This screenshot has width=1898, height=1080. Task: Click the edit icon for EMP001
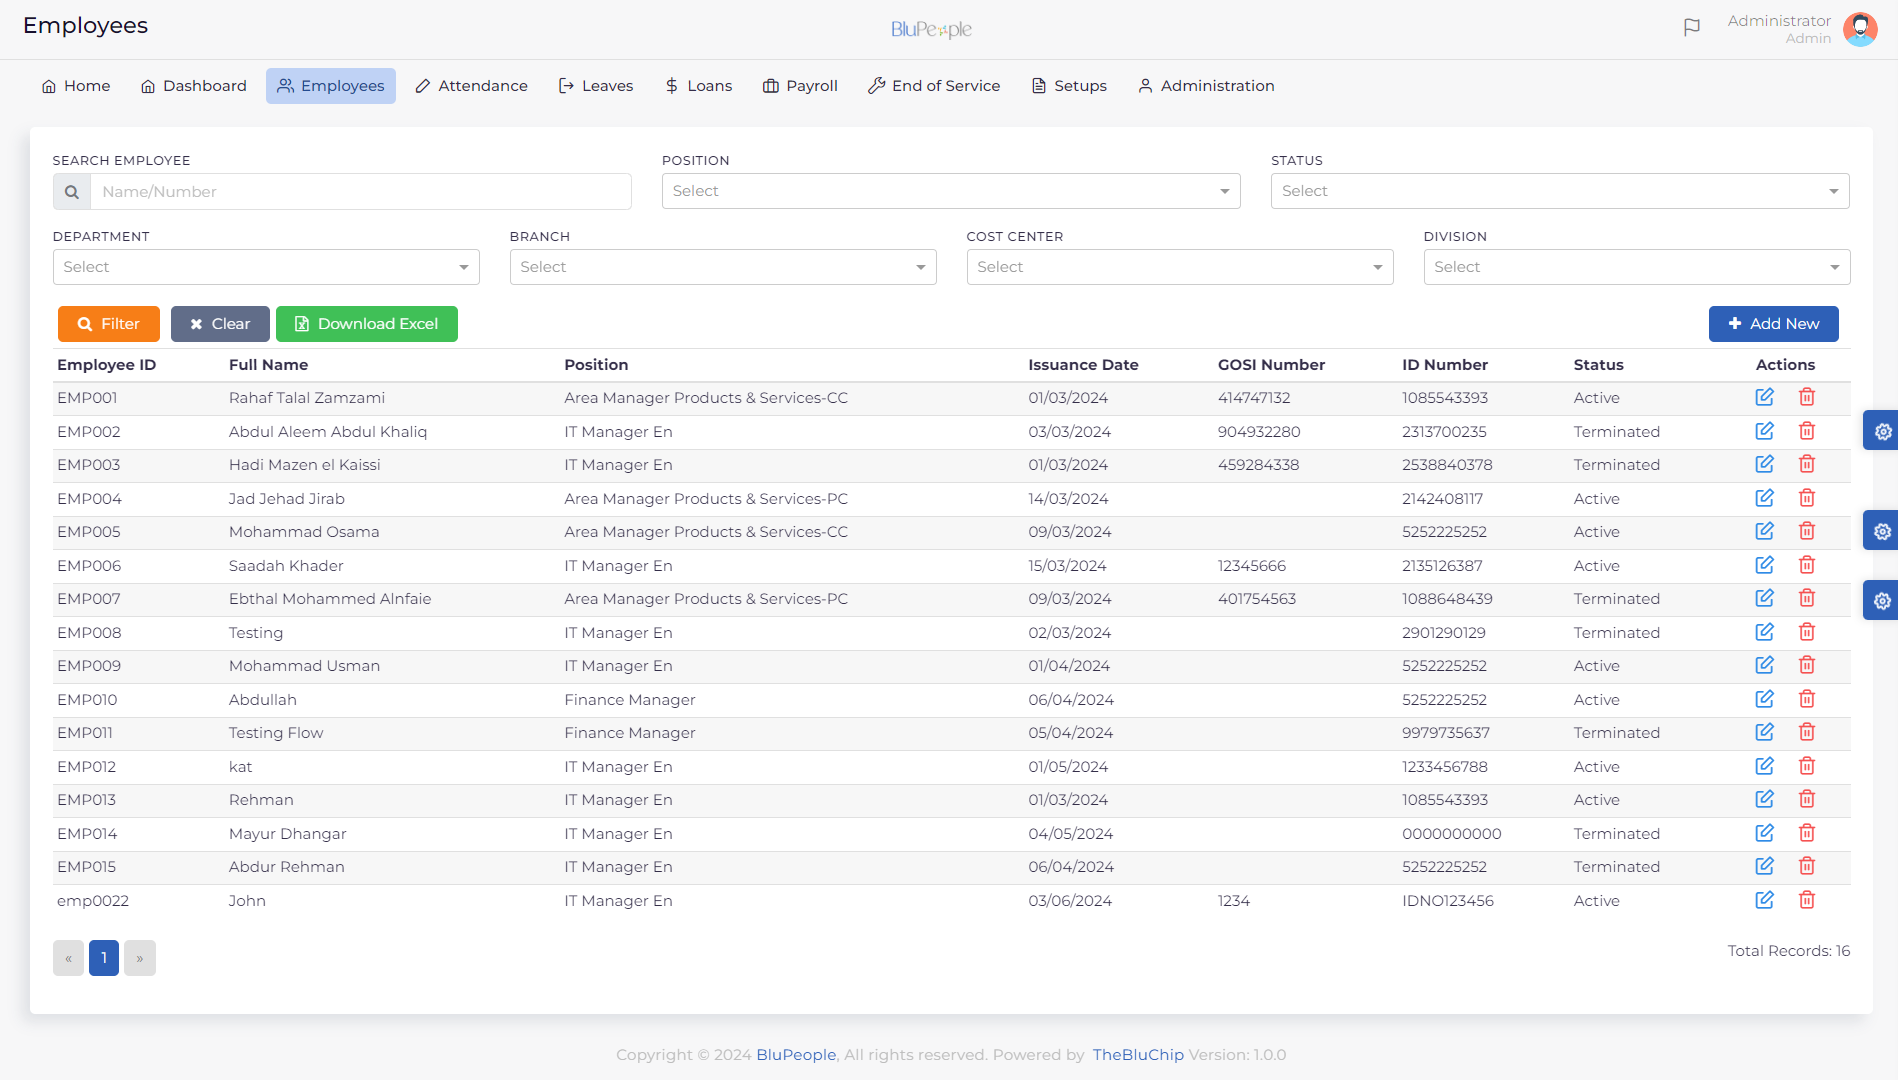tap(1764, 397)
